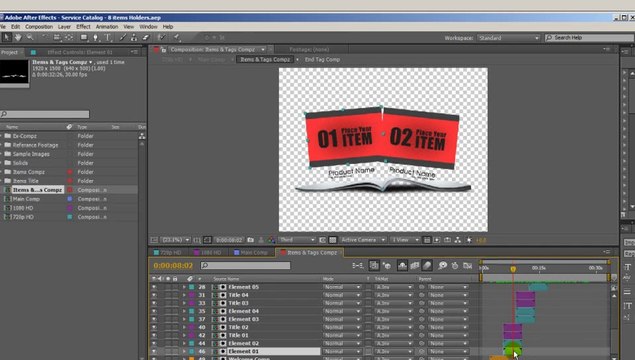This screenshot has width=635, height=360.
Task: Open the composition mini-flowchart in timeline
Action: tap(358, 265)
